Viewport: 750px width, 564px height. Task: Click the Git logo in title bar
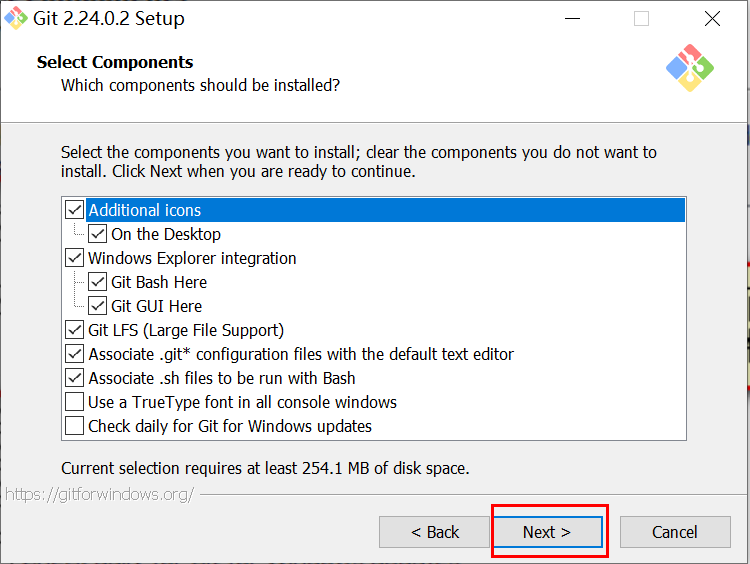point(17,18)
